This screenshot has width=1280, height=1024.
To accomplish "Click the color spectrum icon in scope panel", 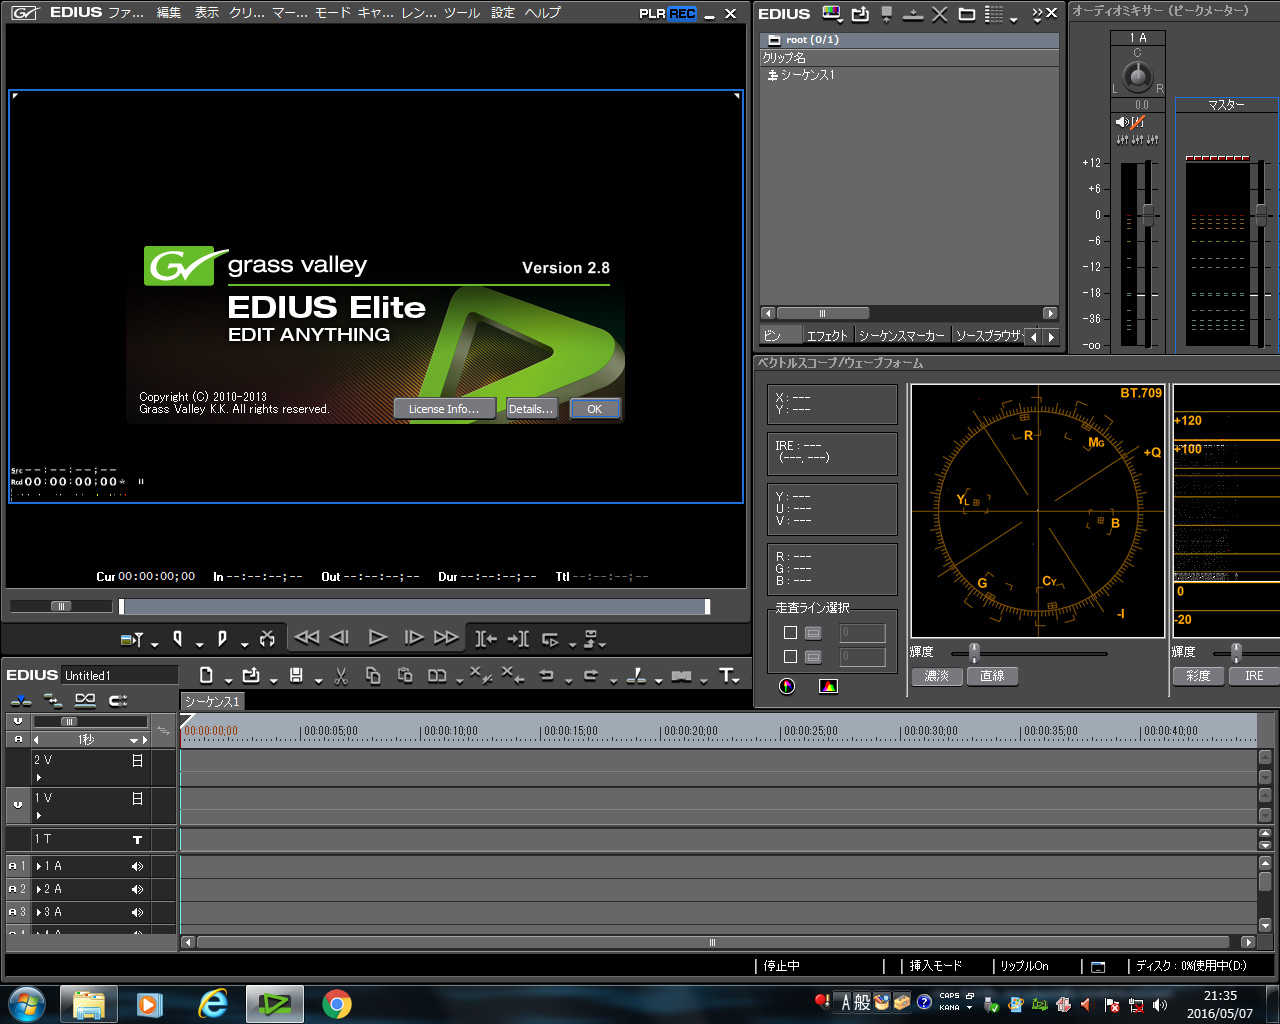I will [828, 686].
